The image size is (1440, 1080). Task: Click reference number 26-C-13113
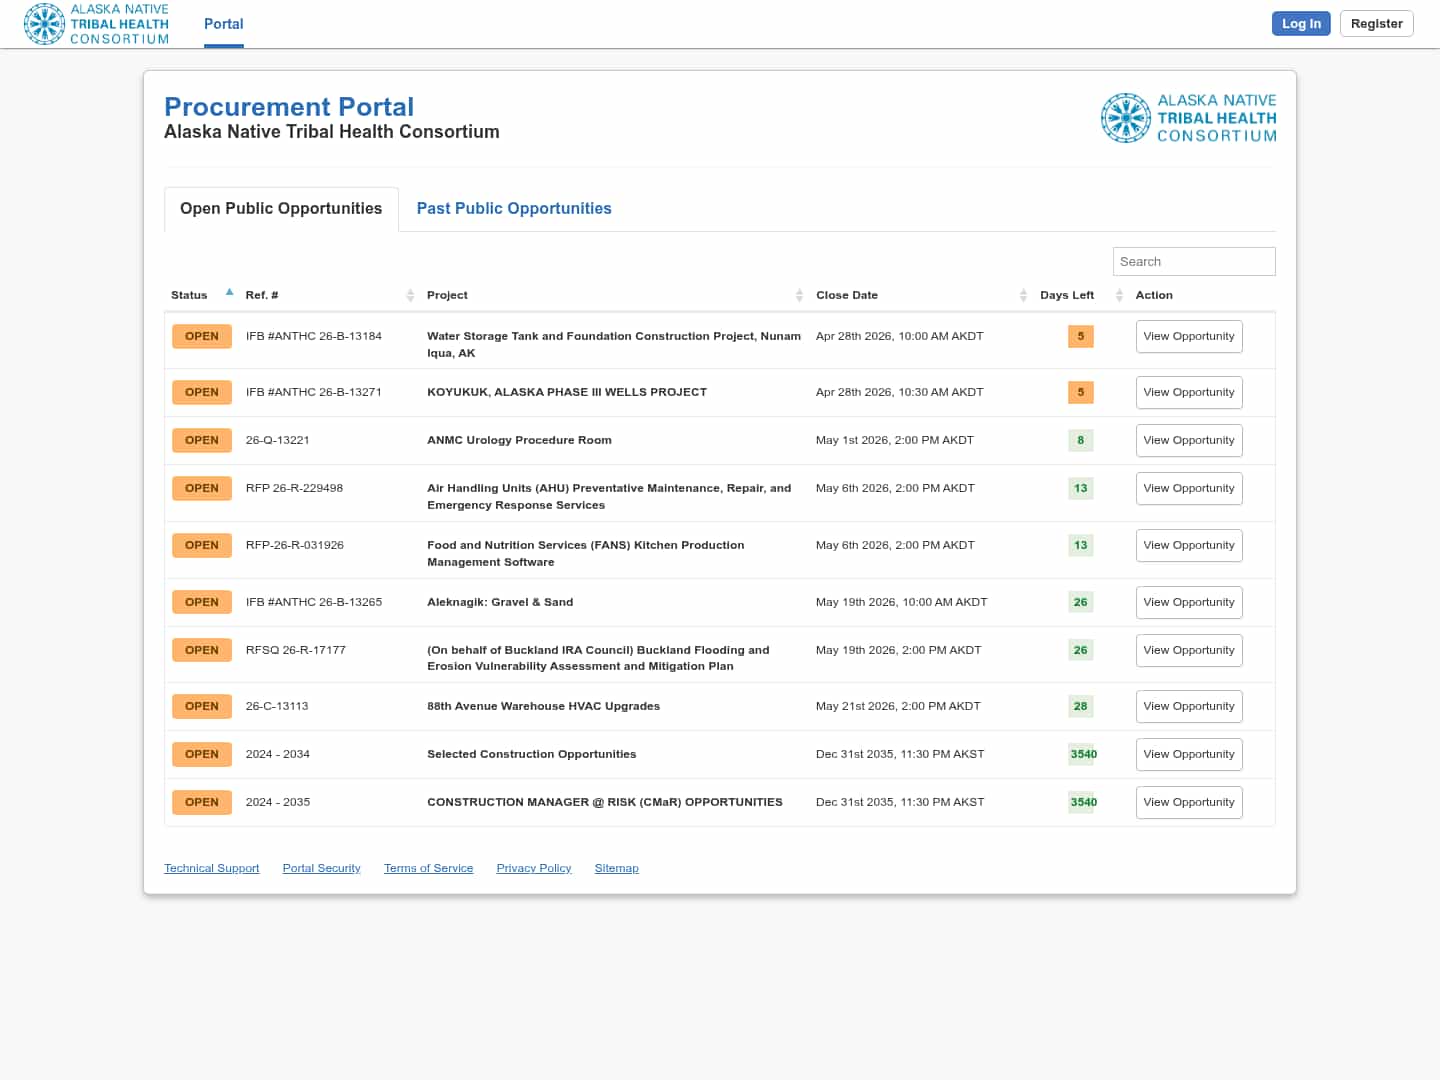coord(277,706)
